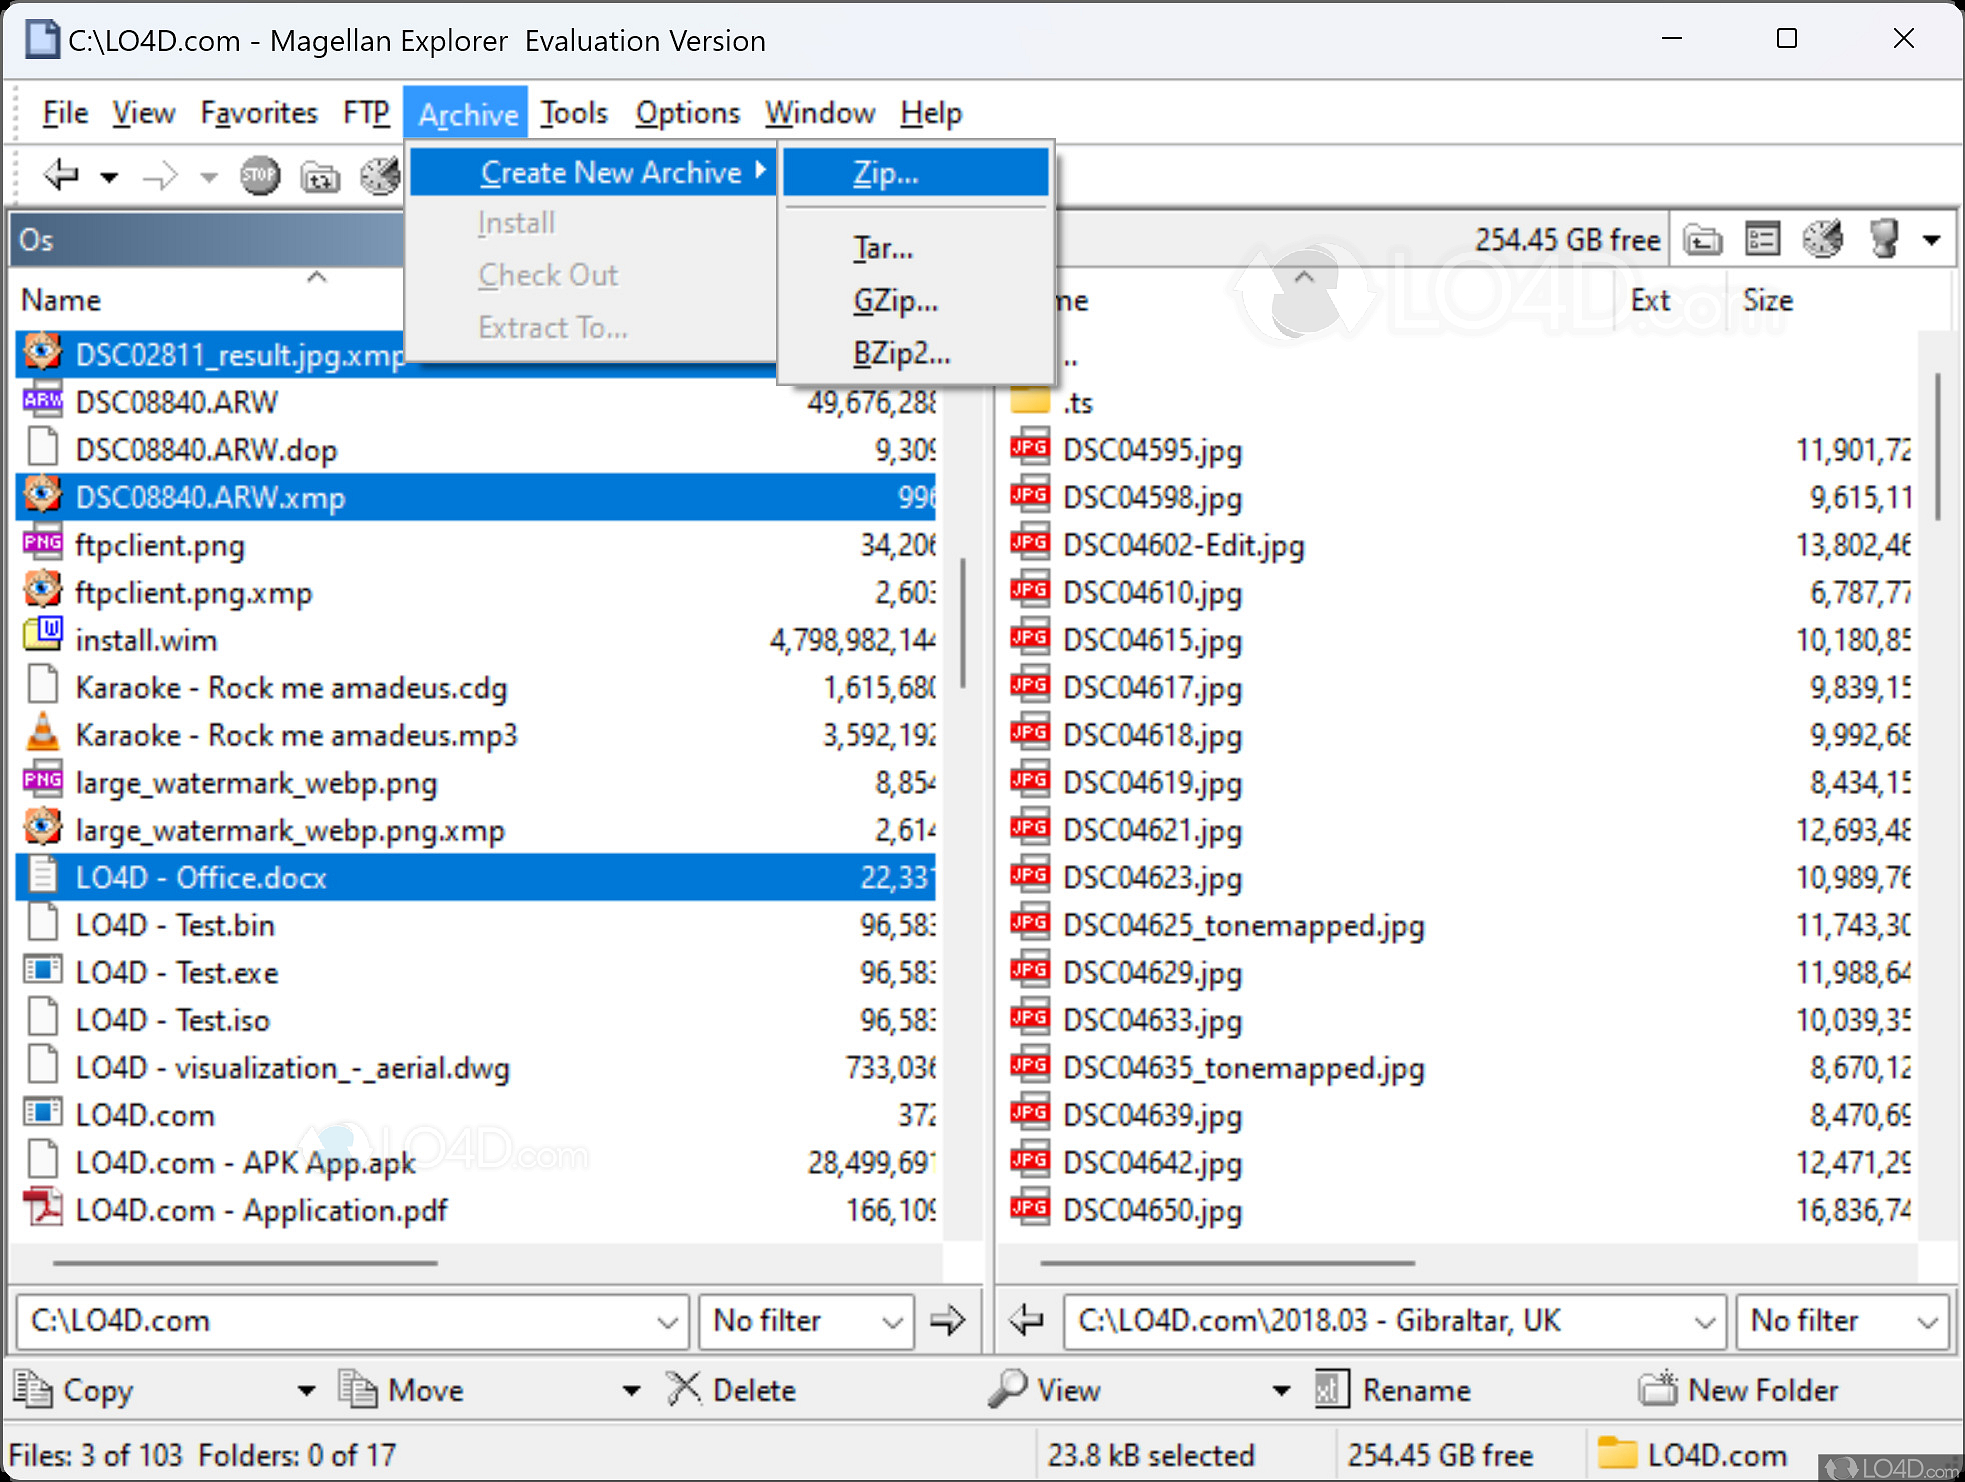Click the Rename icon
The height and width of the screenshot is (1482, 1965).
[x=1330, y=1389]
